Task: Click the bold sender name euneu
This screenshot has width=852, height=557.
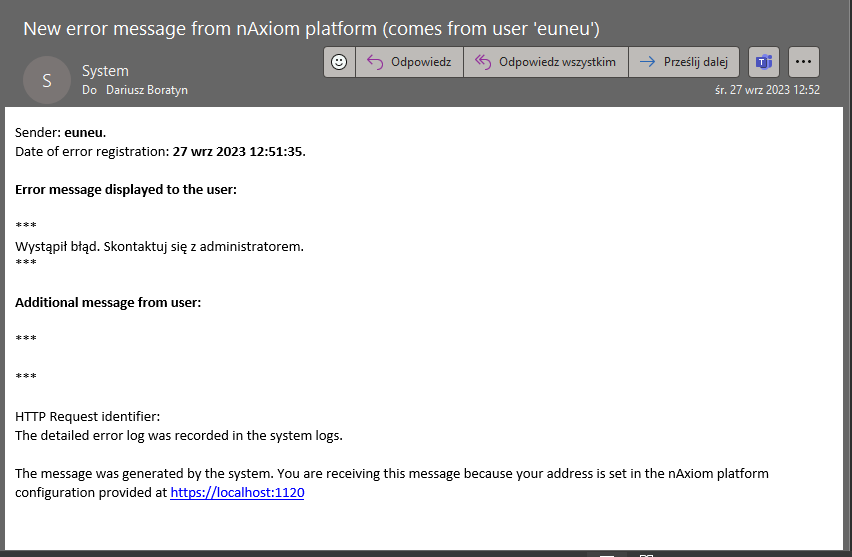Action: point(84,132)
